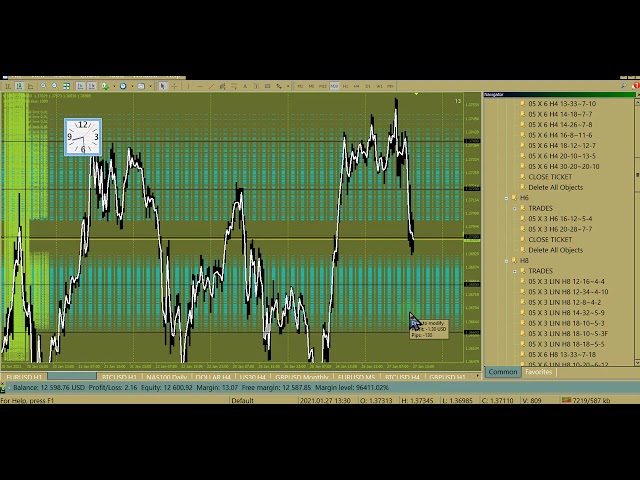Toggle the chart shift button
The image size is (640, 480).
click(91, 87)
